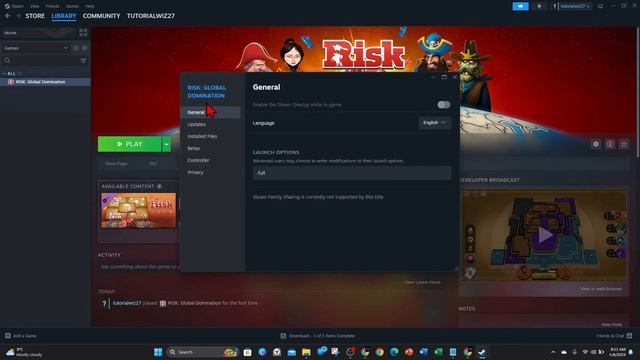640x360 pixels.
Task: Select Betas in properties sidebar
Action: 211,148
